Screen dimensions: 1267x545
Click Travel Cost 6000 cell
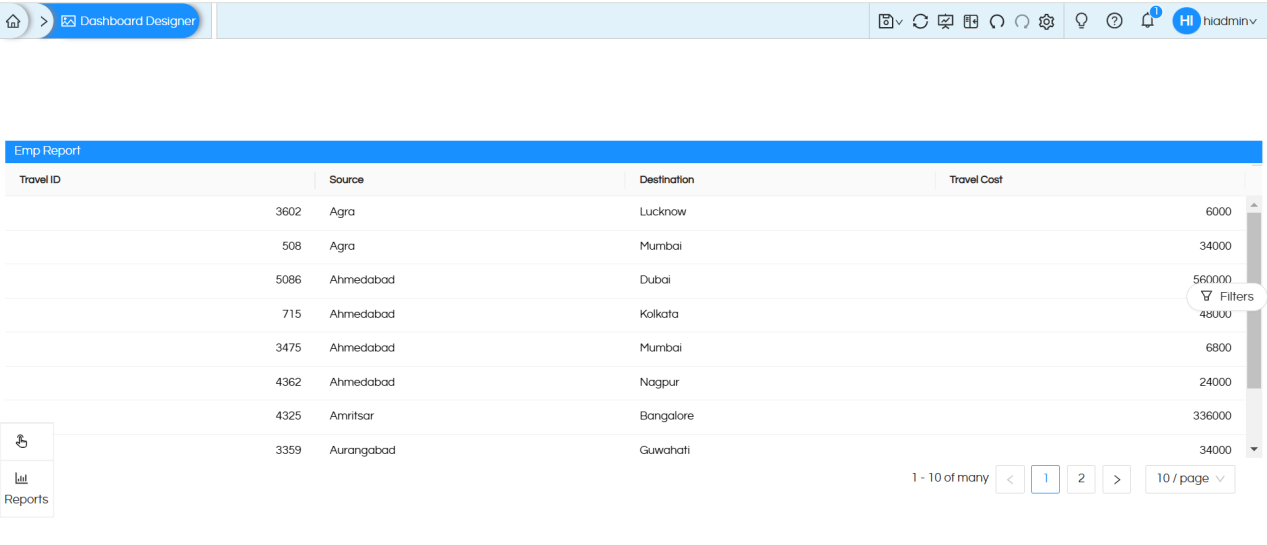[x=1218, y=212]
